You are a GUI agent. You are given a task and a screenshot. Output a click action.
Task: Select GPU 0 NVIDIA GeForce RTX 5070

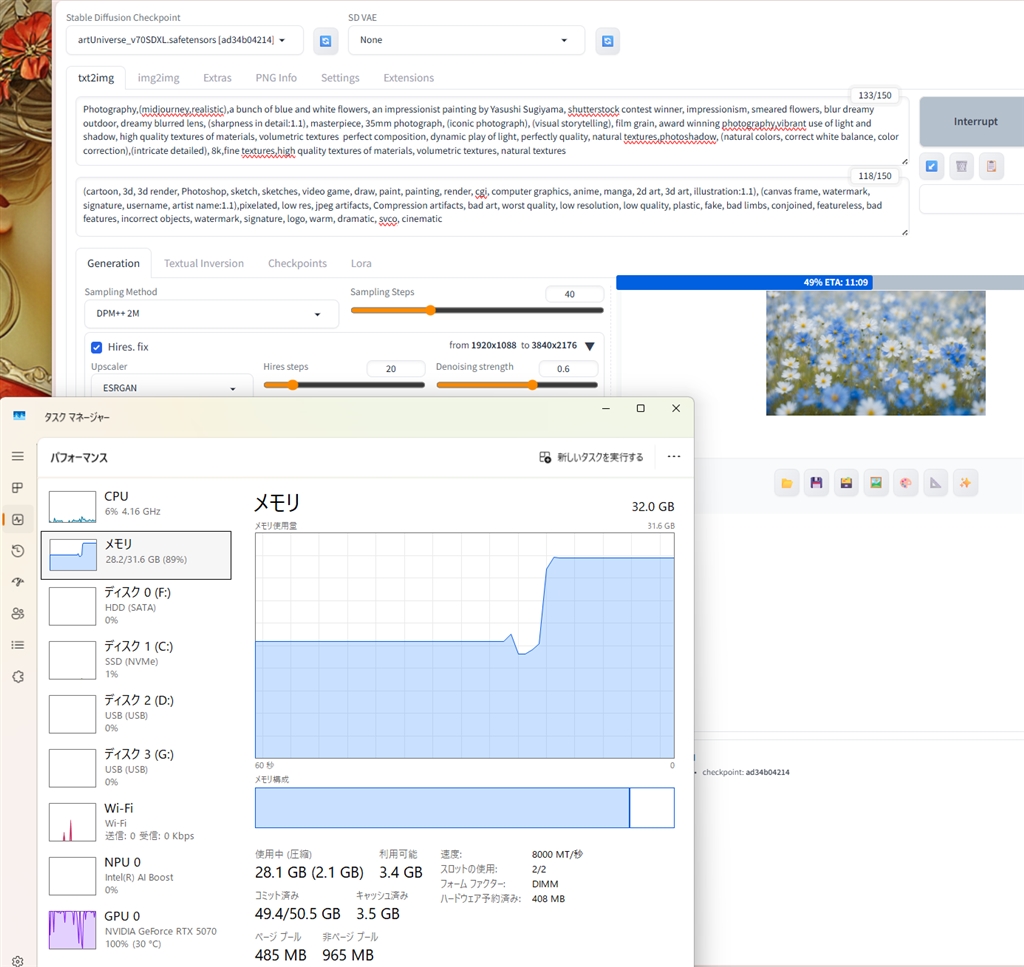[136, 930]
